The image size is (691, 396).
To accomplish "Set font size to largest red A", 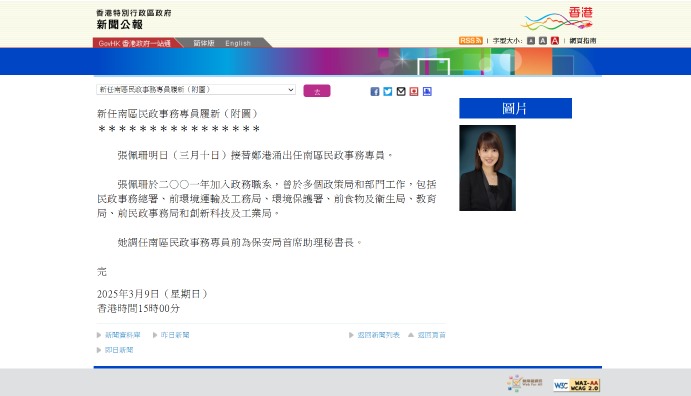I will [555, 41].
